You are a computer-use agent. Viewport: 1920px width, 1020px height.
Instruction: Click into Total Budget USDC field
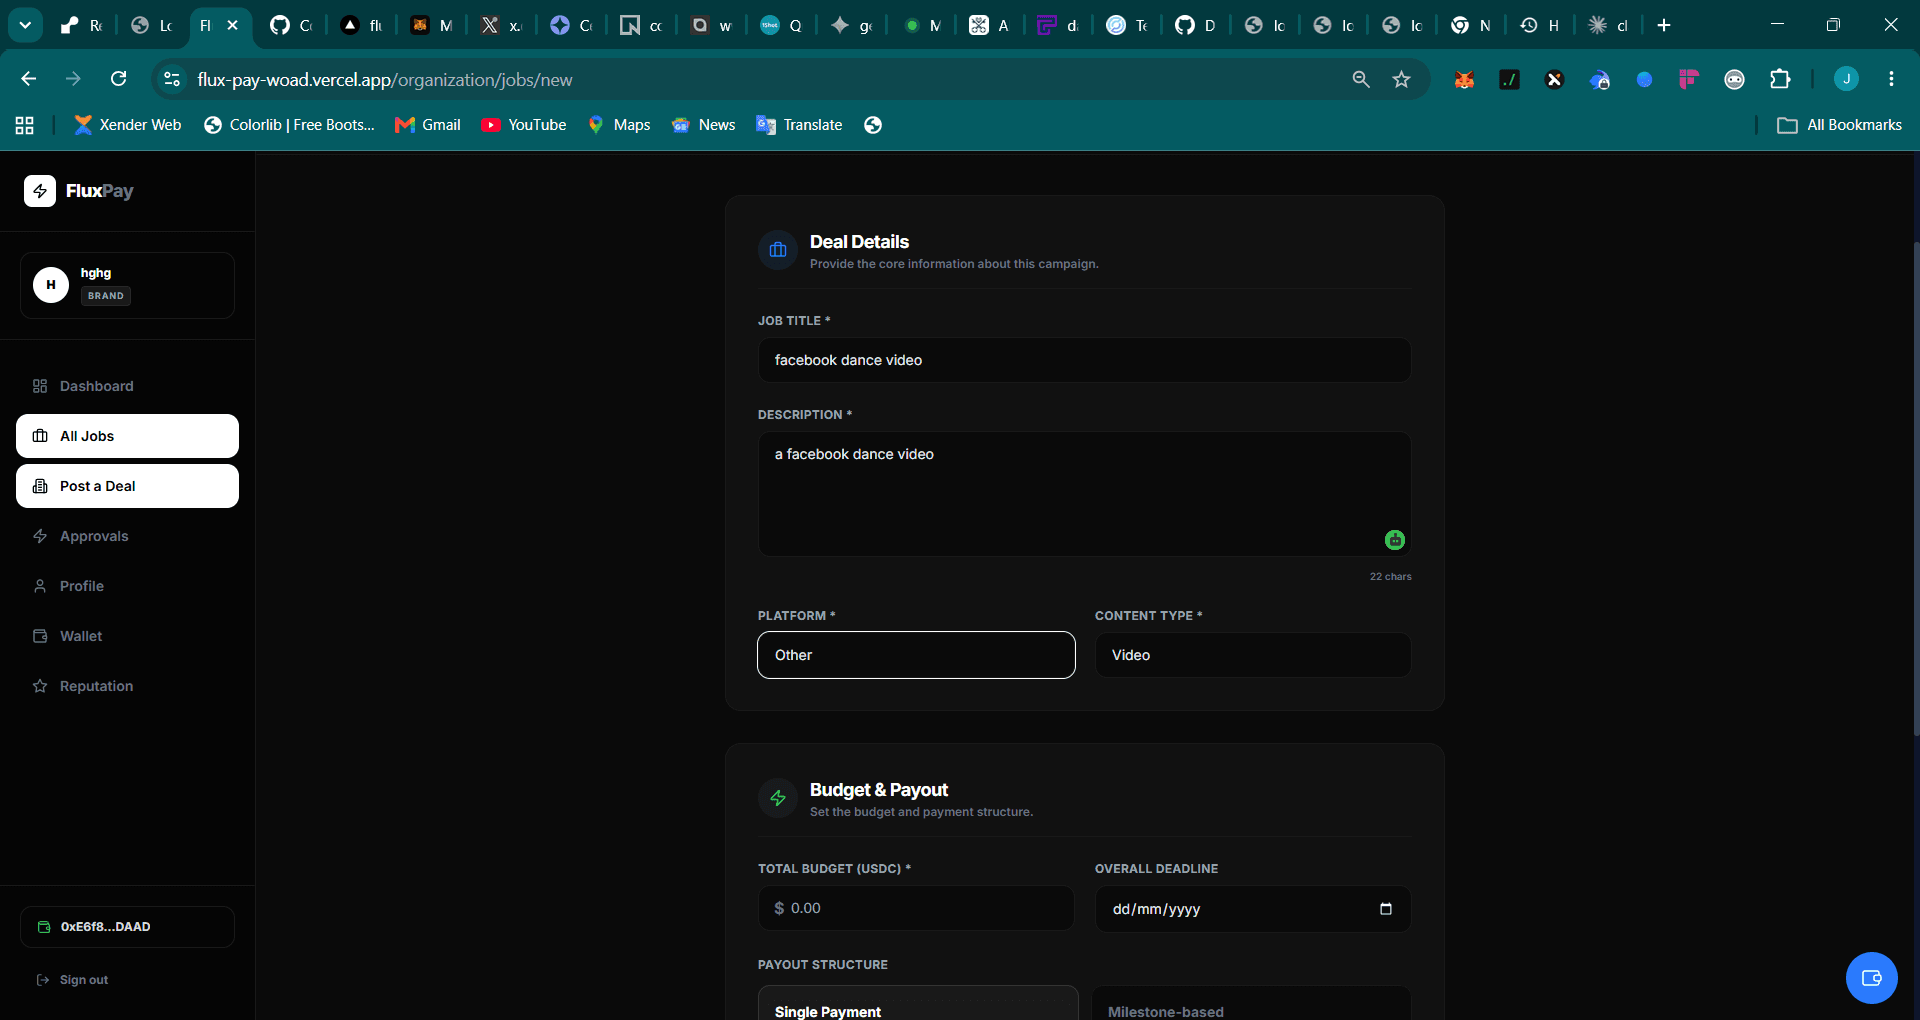(x=916, y=908)
